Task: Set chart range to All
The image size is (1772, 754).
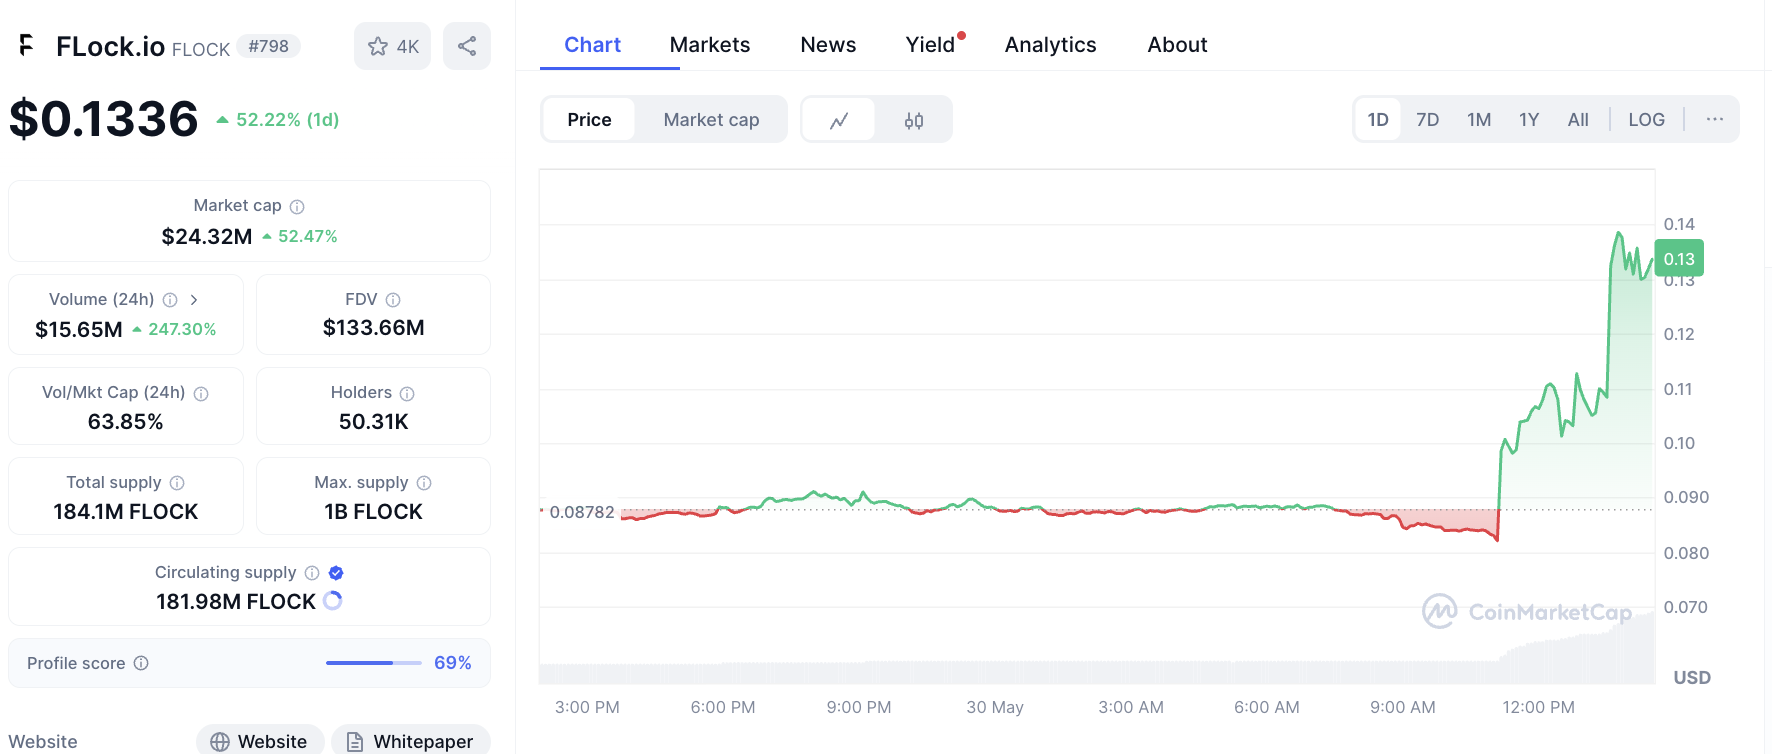Action: click(1578, 120)
